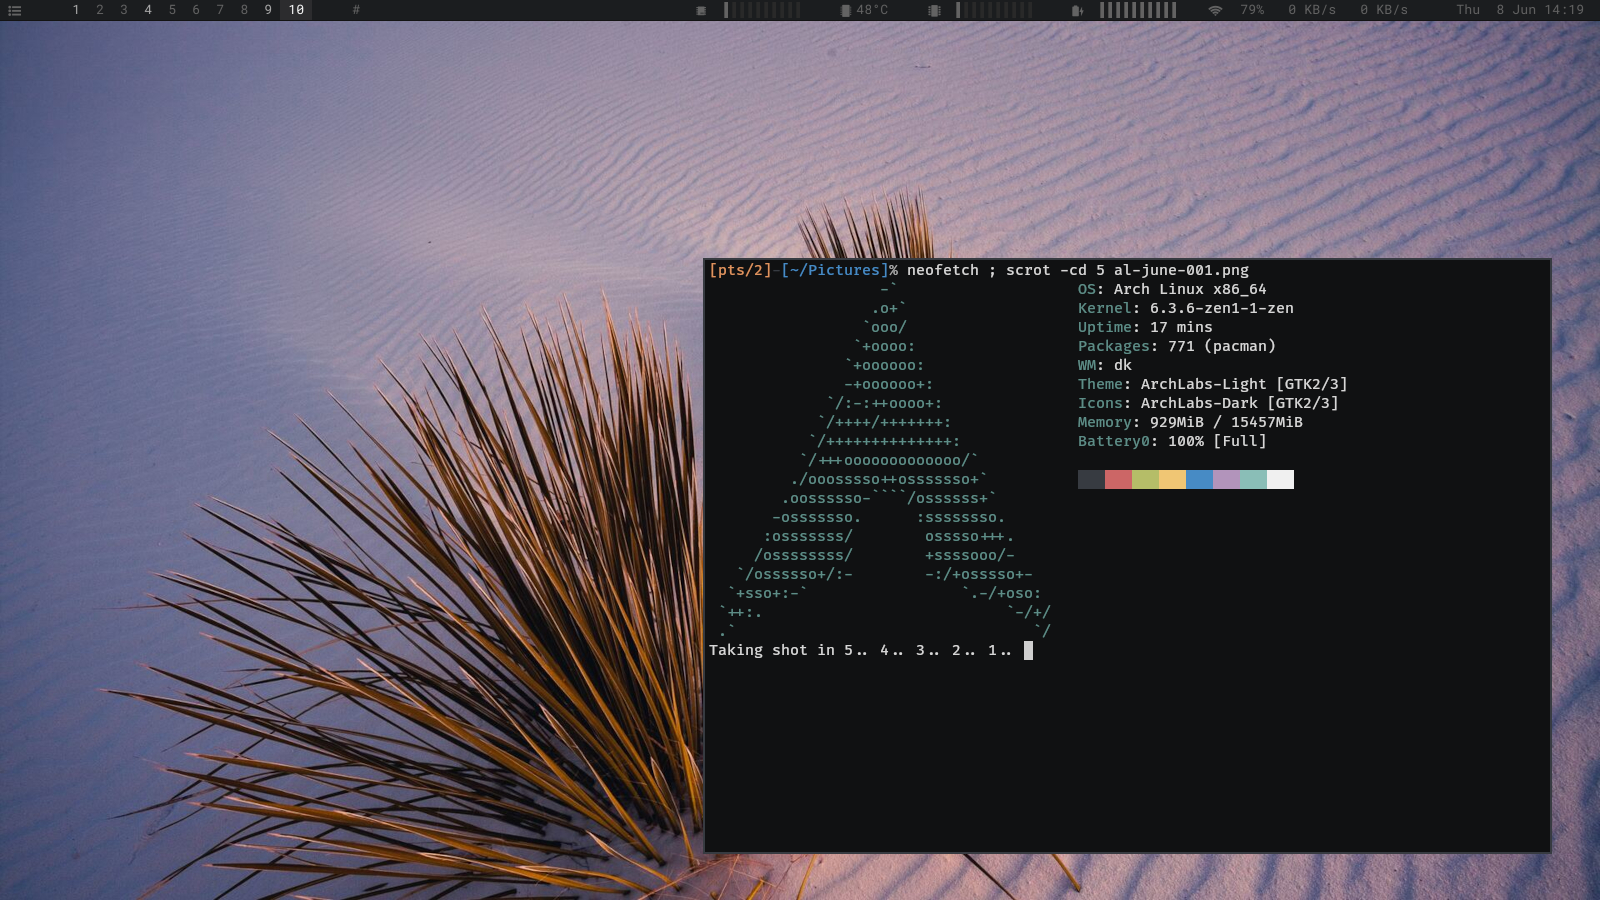
Task: Switch to workspace 3
Action: [x=124, y=10]
